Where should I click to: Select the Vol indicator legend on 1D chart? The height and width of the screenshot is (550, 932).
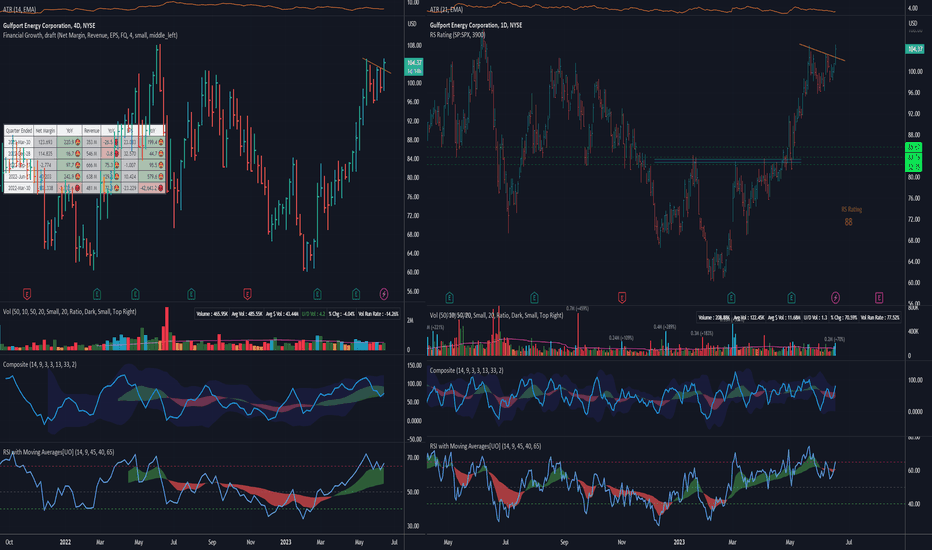click(x=496, y=315)
